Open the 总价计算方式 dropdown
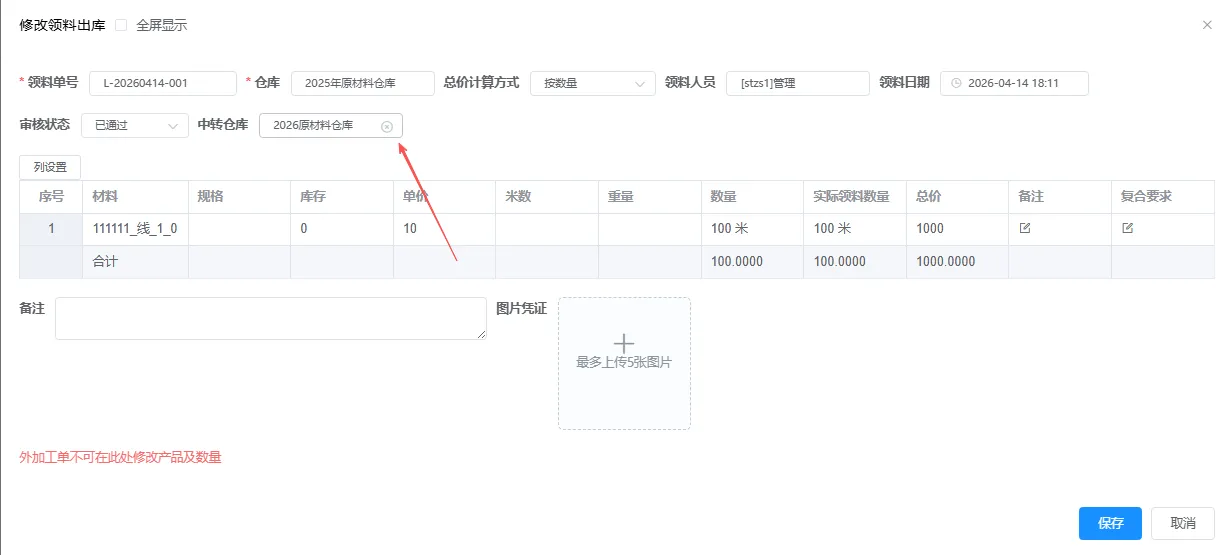The width and height of the screenshot is (1224, 555). 592,83
